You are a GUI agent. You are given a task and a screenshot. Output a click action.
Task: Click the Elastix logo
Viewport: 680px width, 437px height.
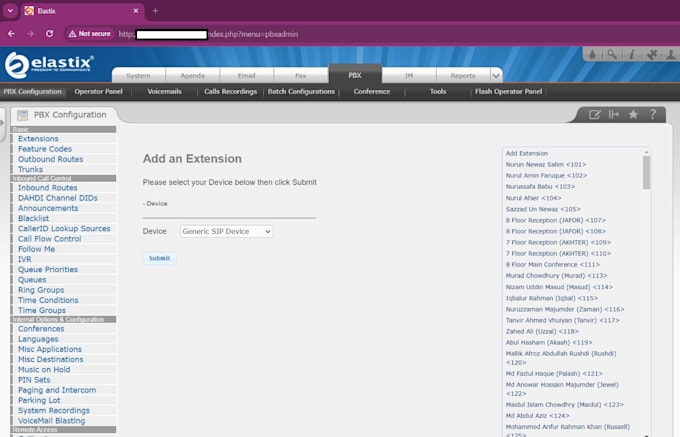(x=50, y=66)
